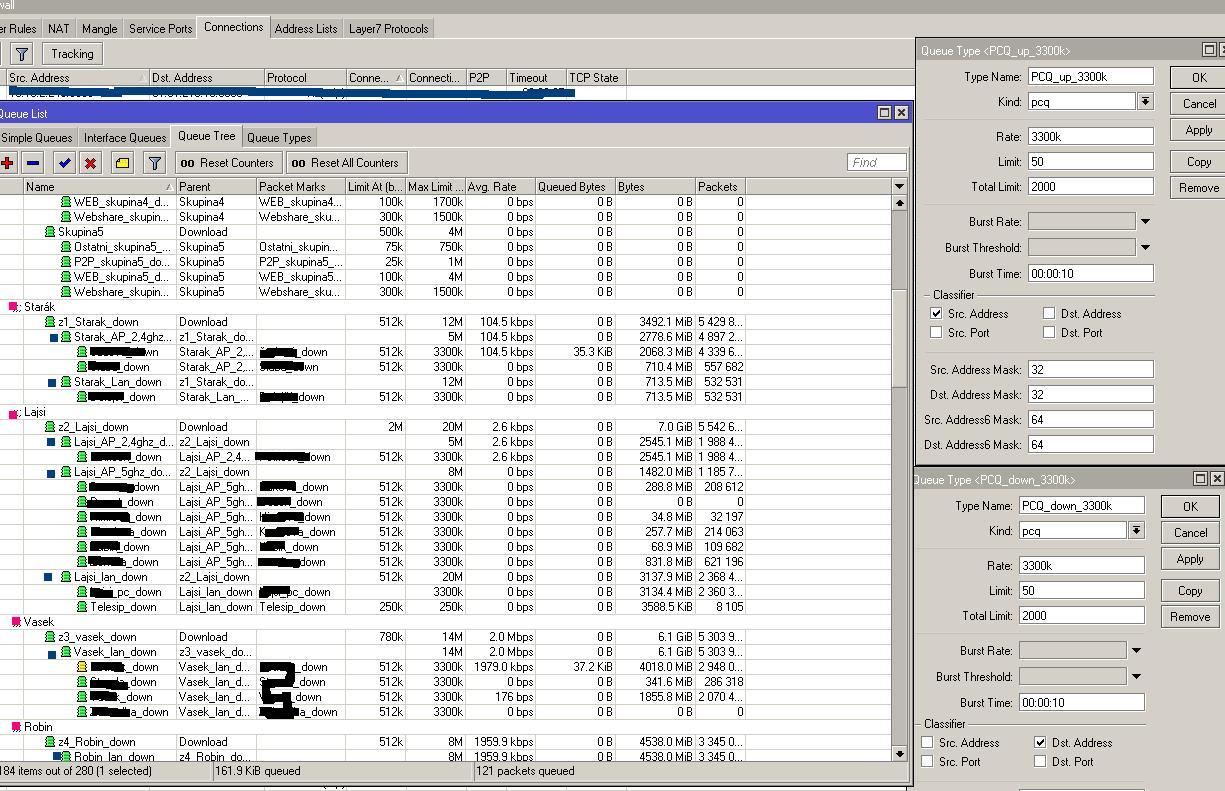Click the queue icon of z1_Starak_down
The image size is (1225, 791).
point(50,322)
